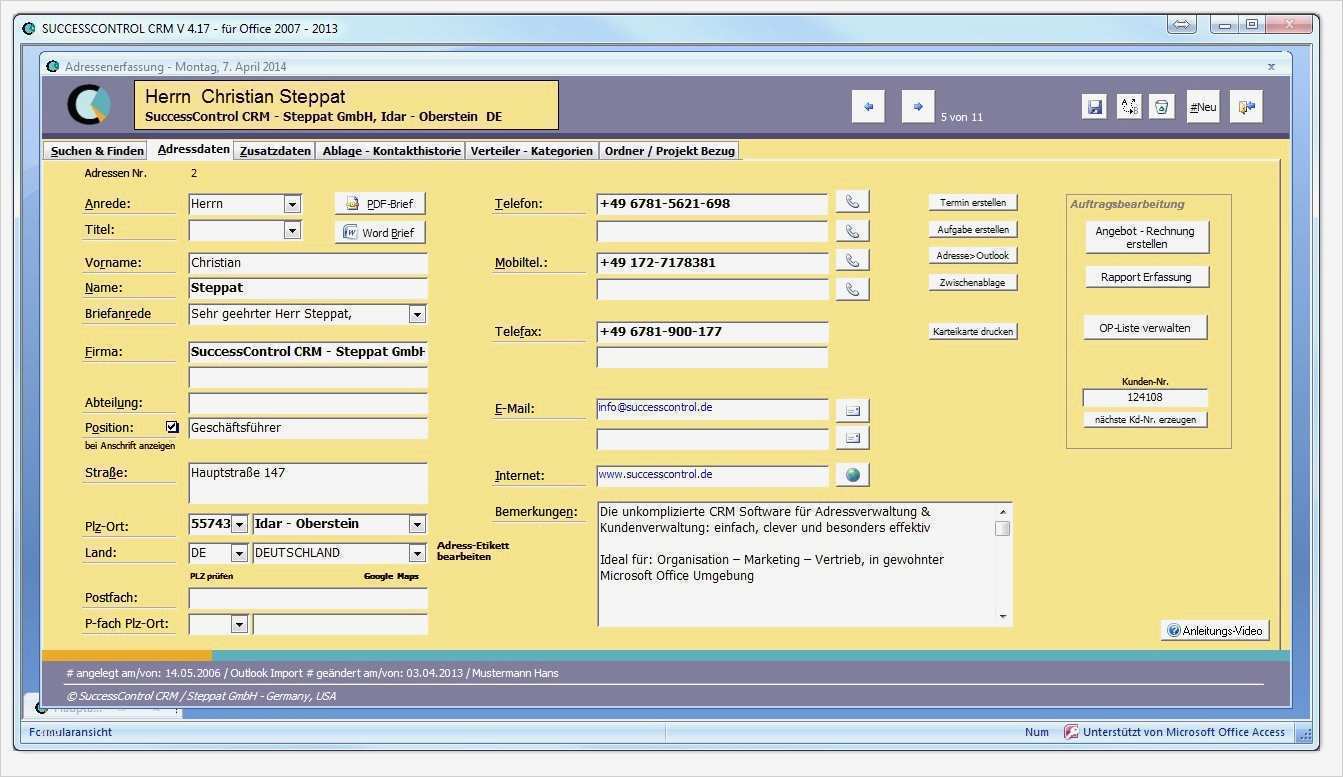Send email via the envelope icon
1343x777 pixels.
point(852,409)
